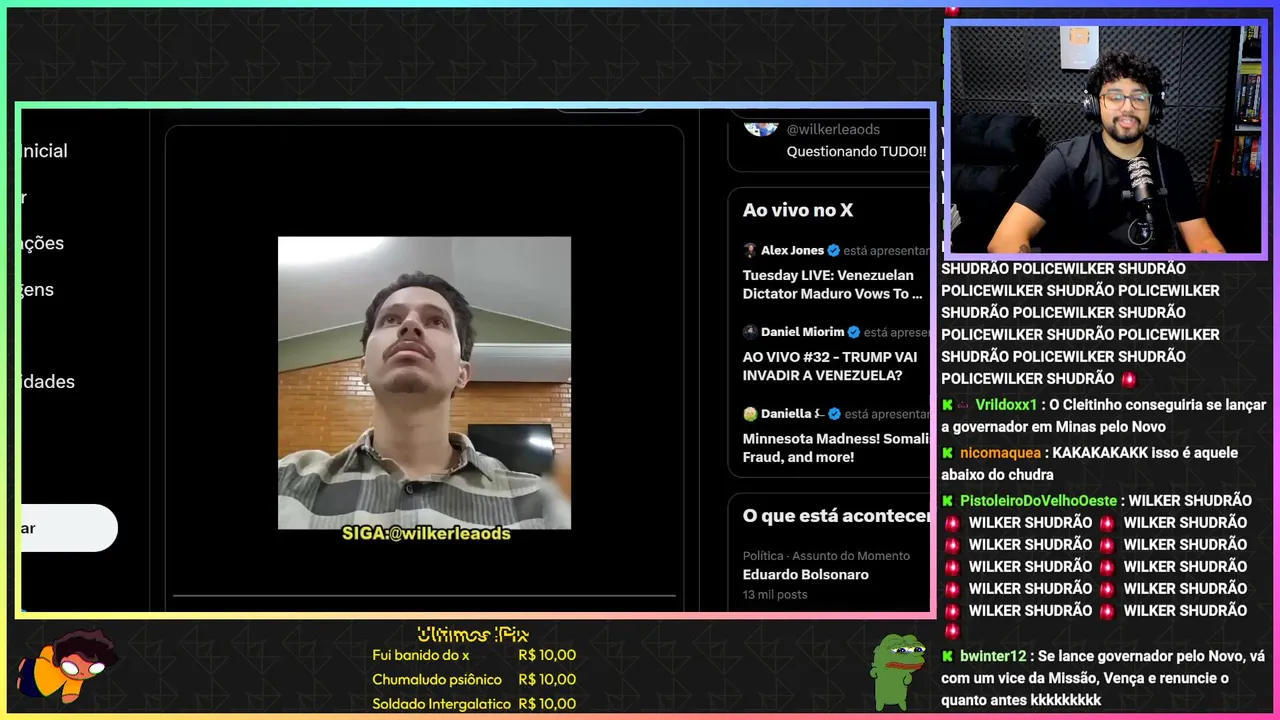1280x720 pixels.
Task: Click Kick badge beside PistoleiroDoVelhoOeste
Action: click(947, 501)
